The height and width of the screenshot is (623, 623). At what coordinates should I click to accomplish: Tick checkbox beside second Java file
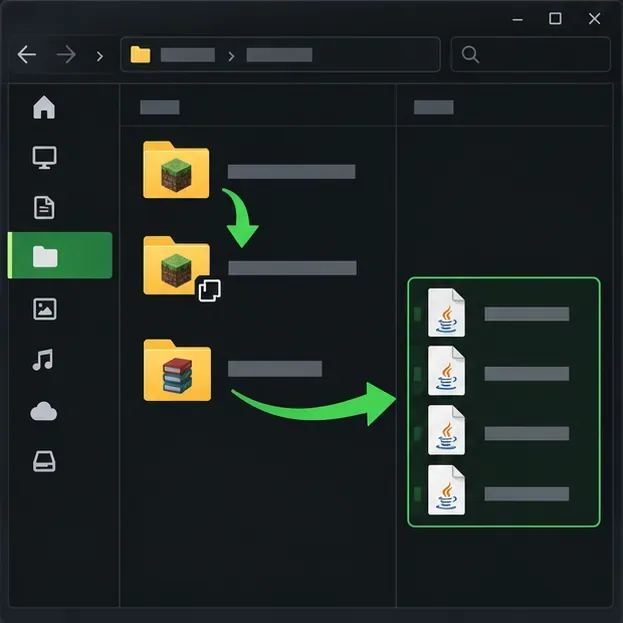point(417,374)
